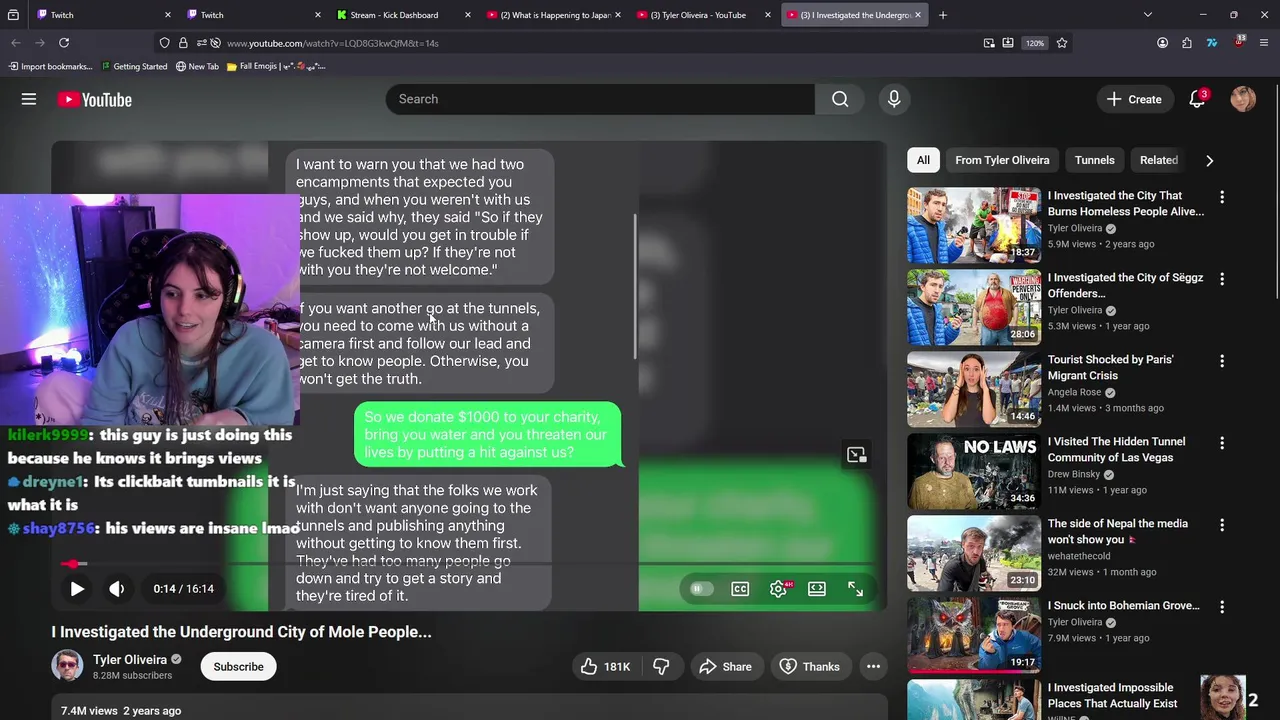Subscribe to Tyler Oliveira
The image size is (1280, 720).
(238, 667)
